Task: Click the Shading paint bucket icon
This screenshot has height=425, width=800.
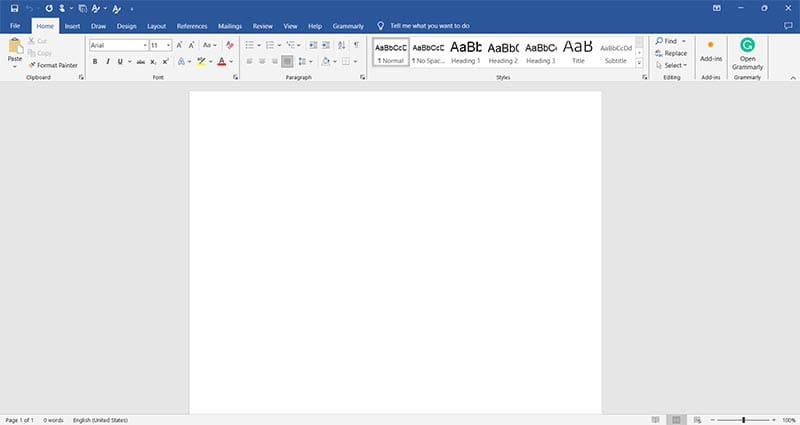Action: click(x=326, y=62)
